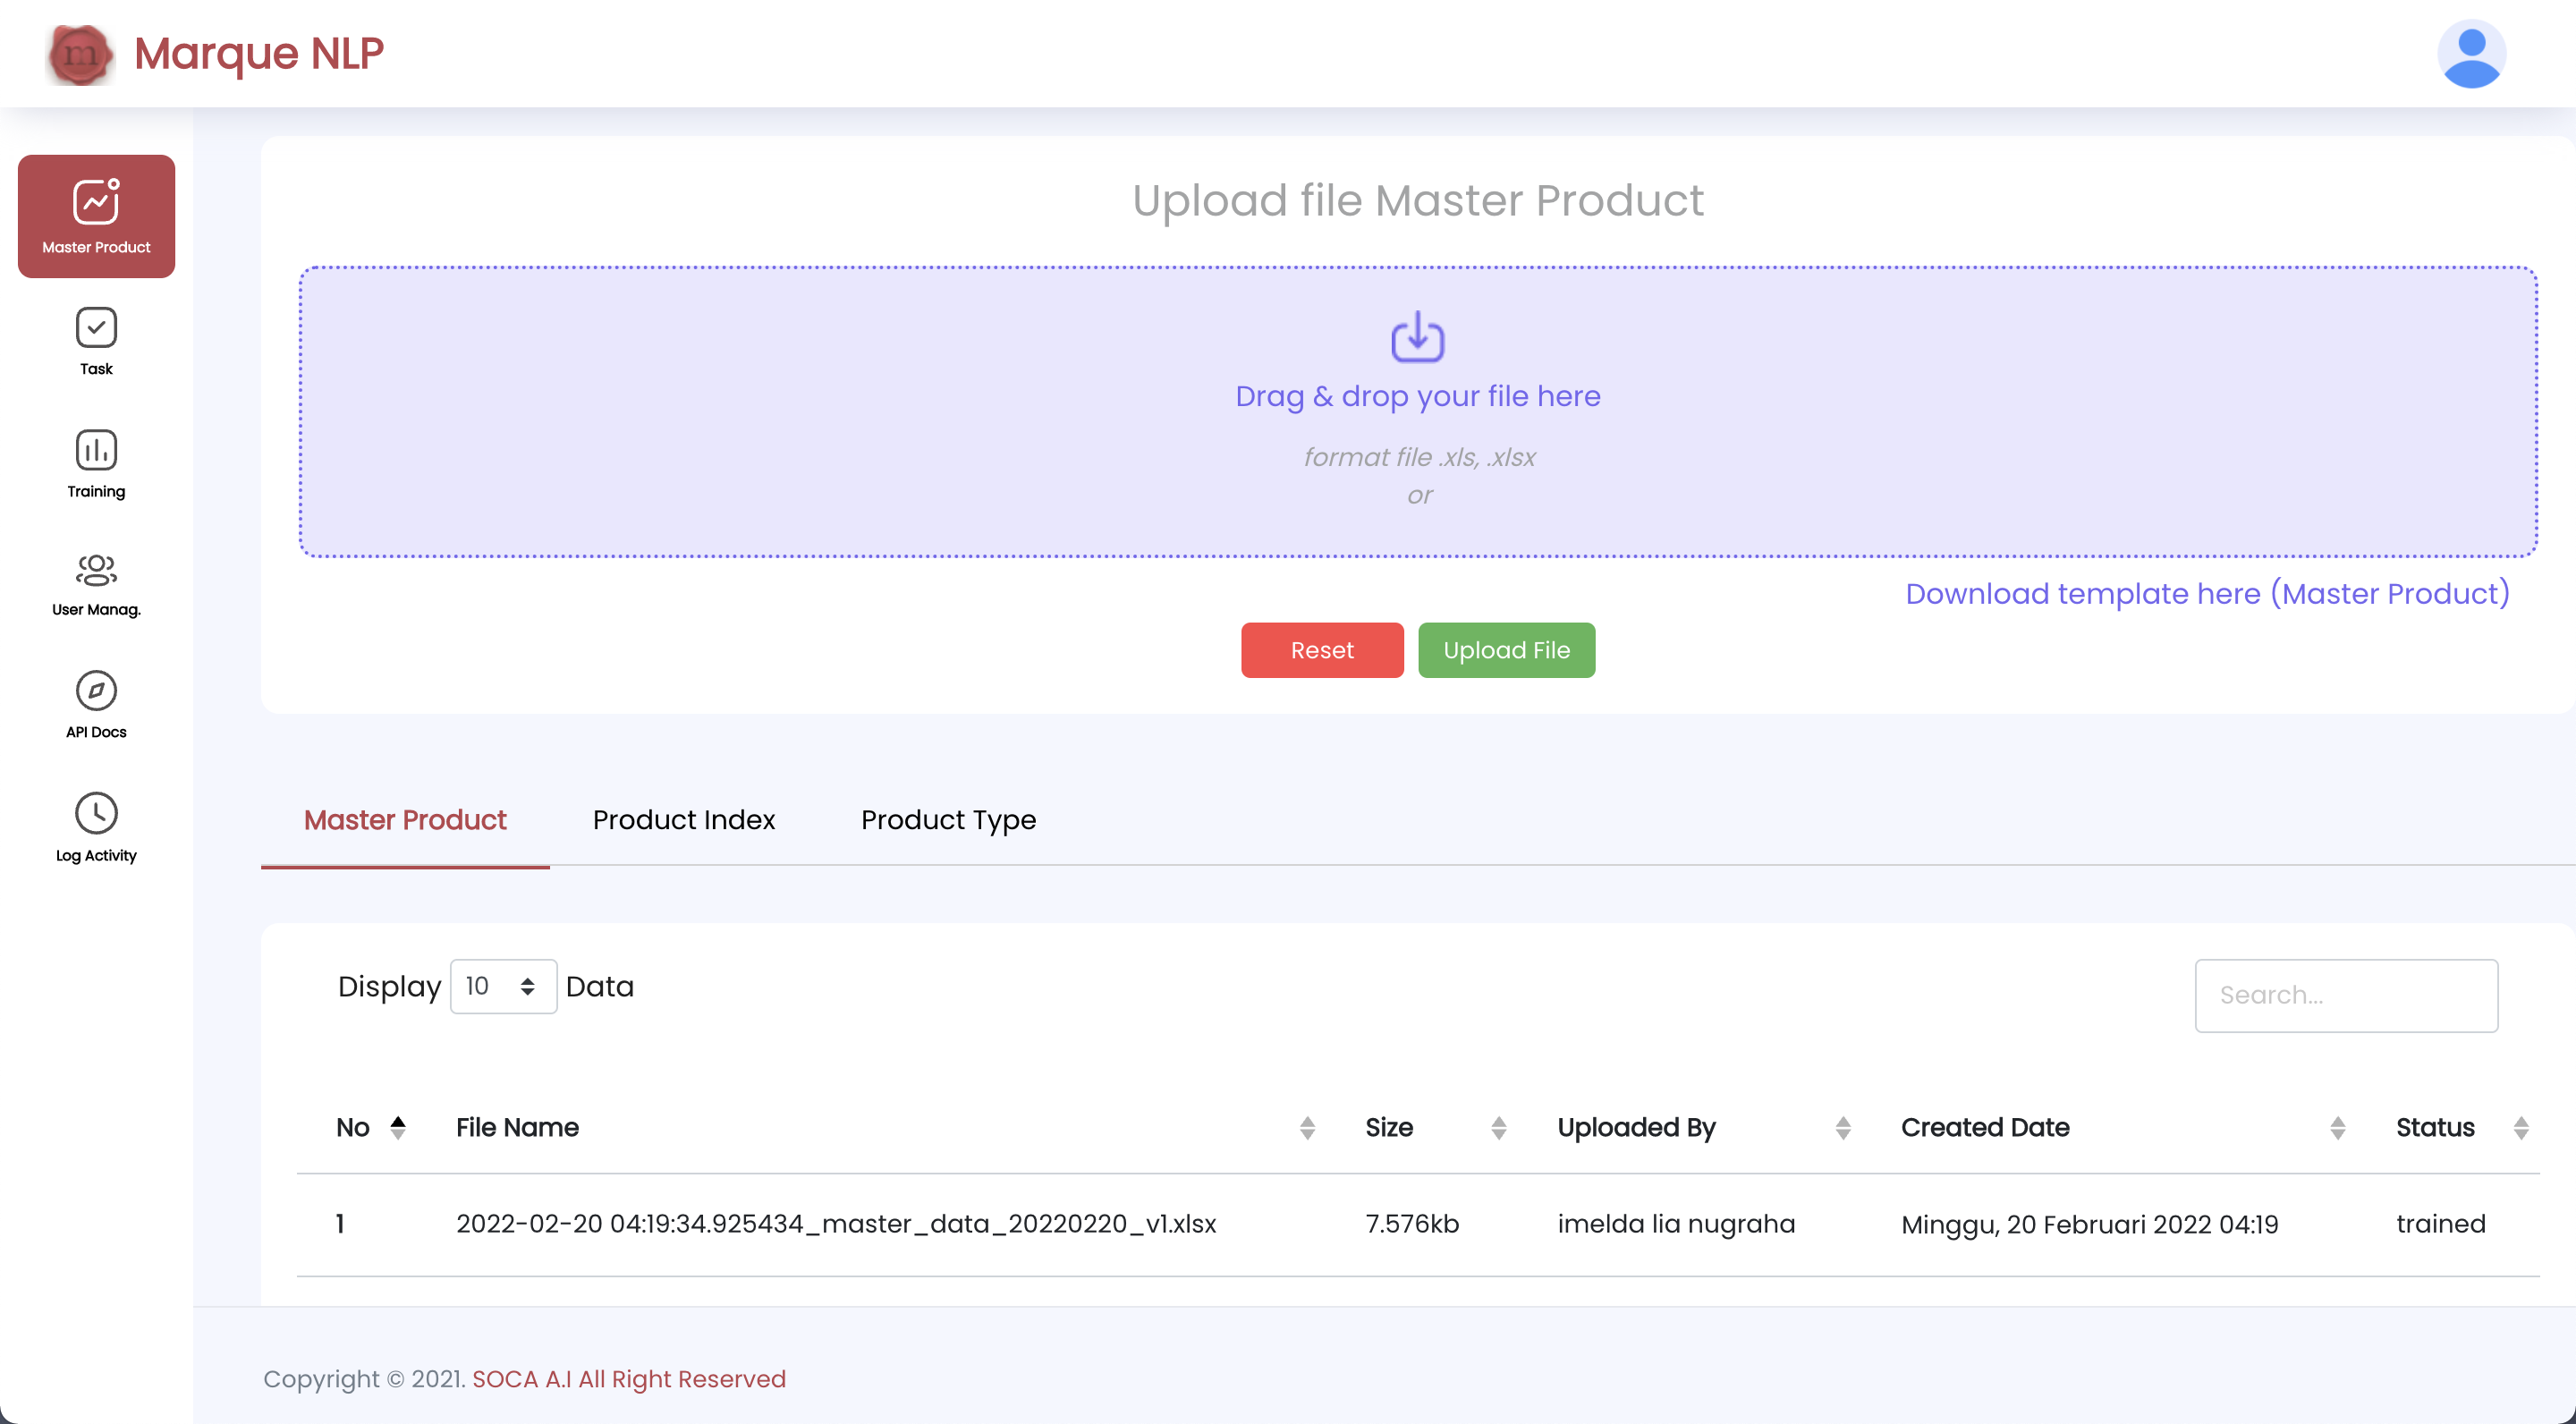The image size is (2576, 1424).
Task: Click the upload arrow icon in drop zone
Action: (x=1418, y=337)
